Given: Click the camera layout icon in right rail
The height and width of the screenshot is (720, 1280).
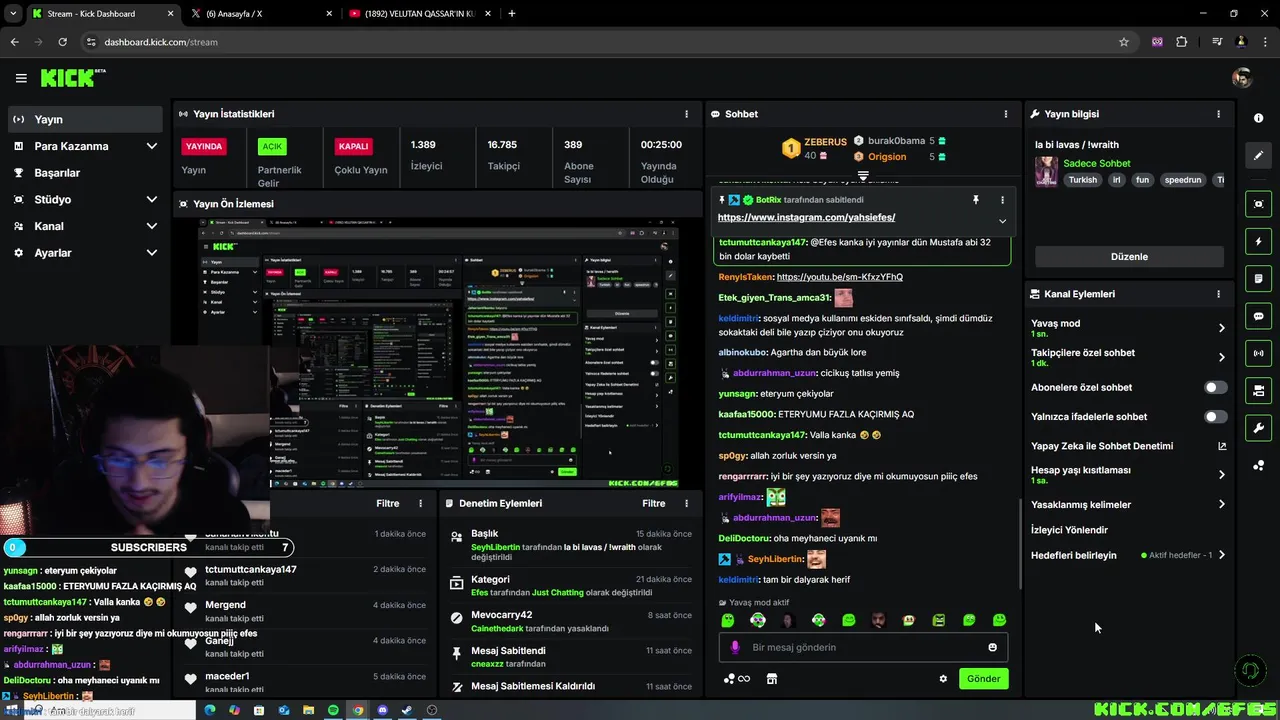Looking at the screenshot, I should 1258,390.
